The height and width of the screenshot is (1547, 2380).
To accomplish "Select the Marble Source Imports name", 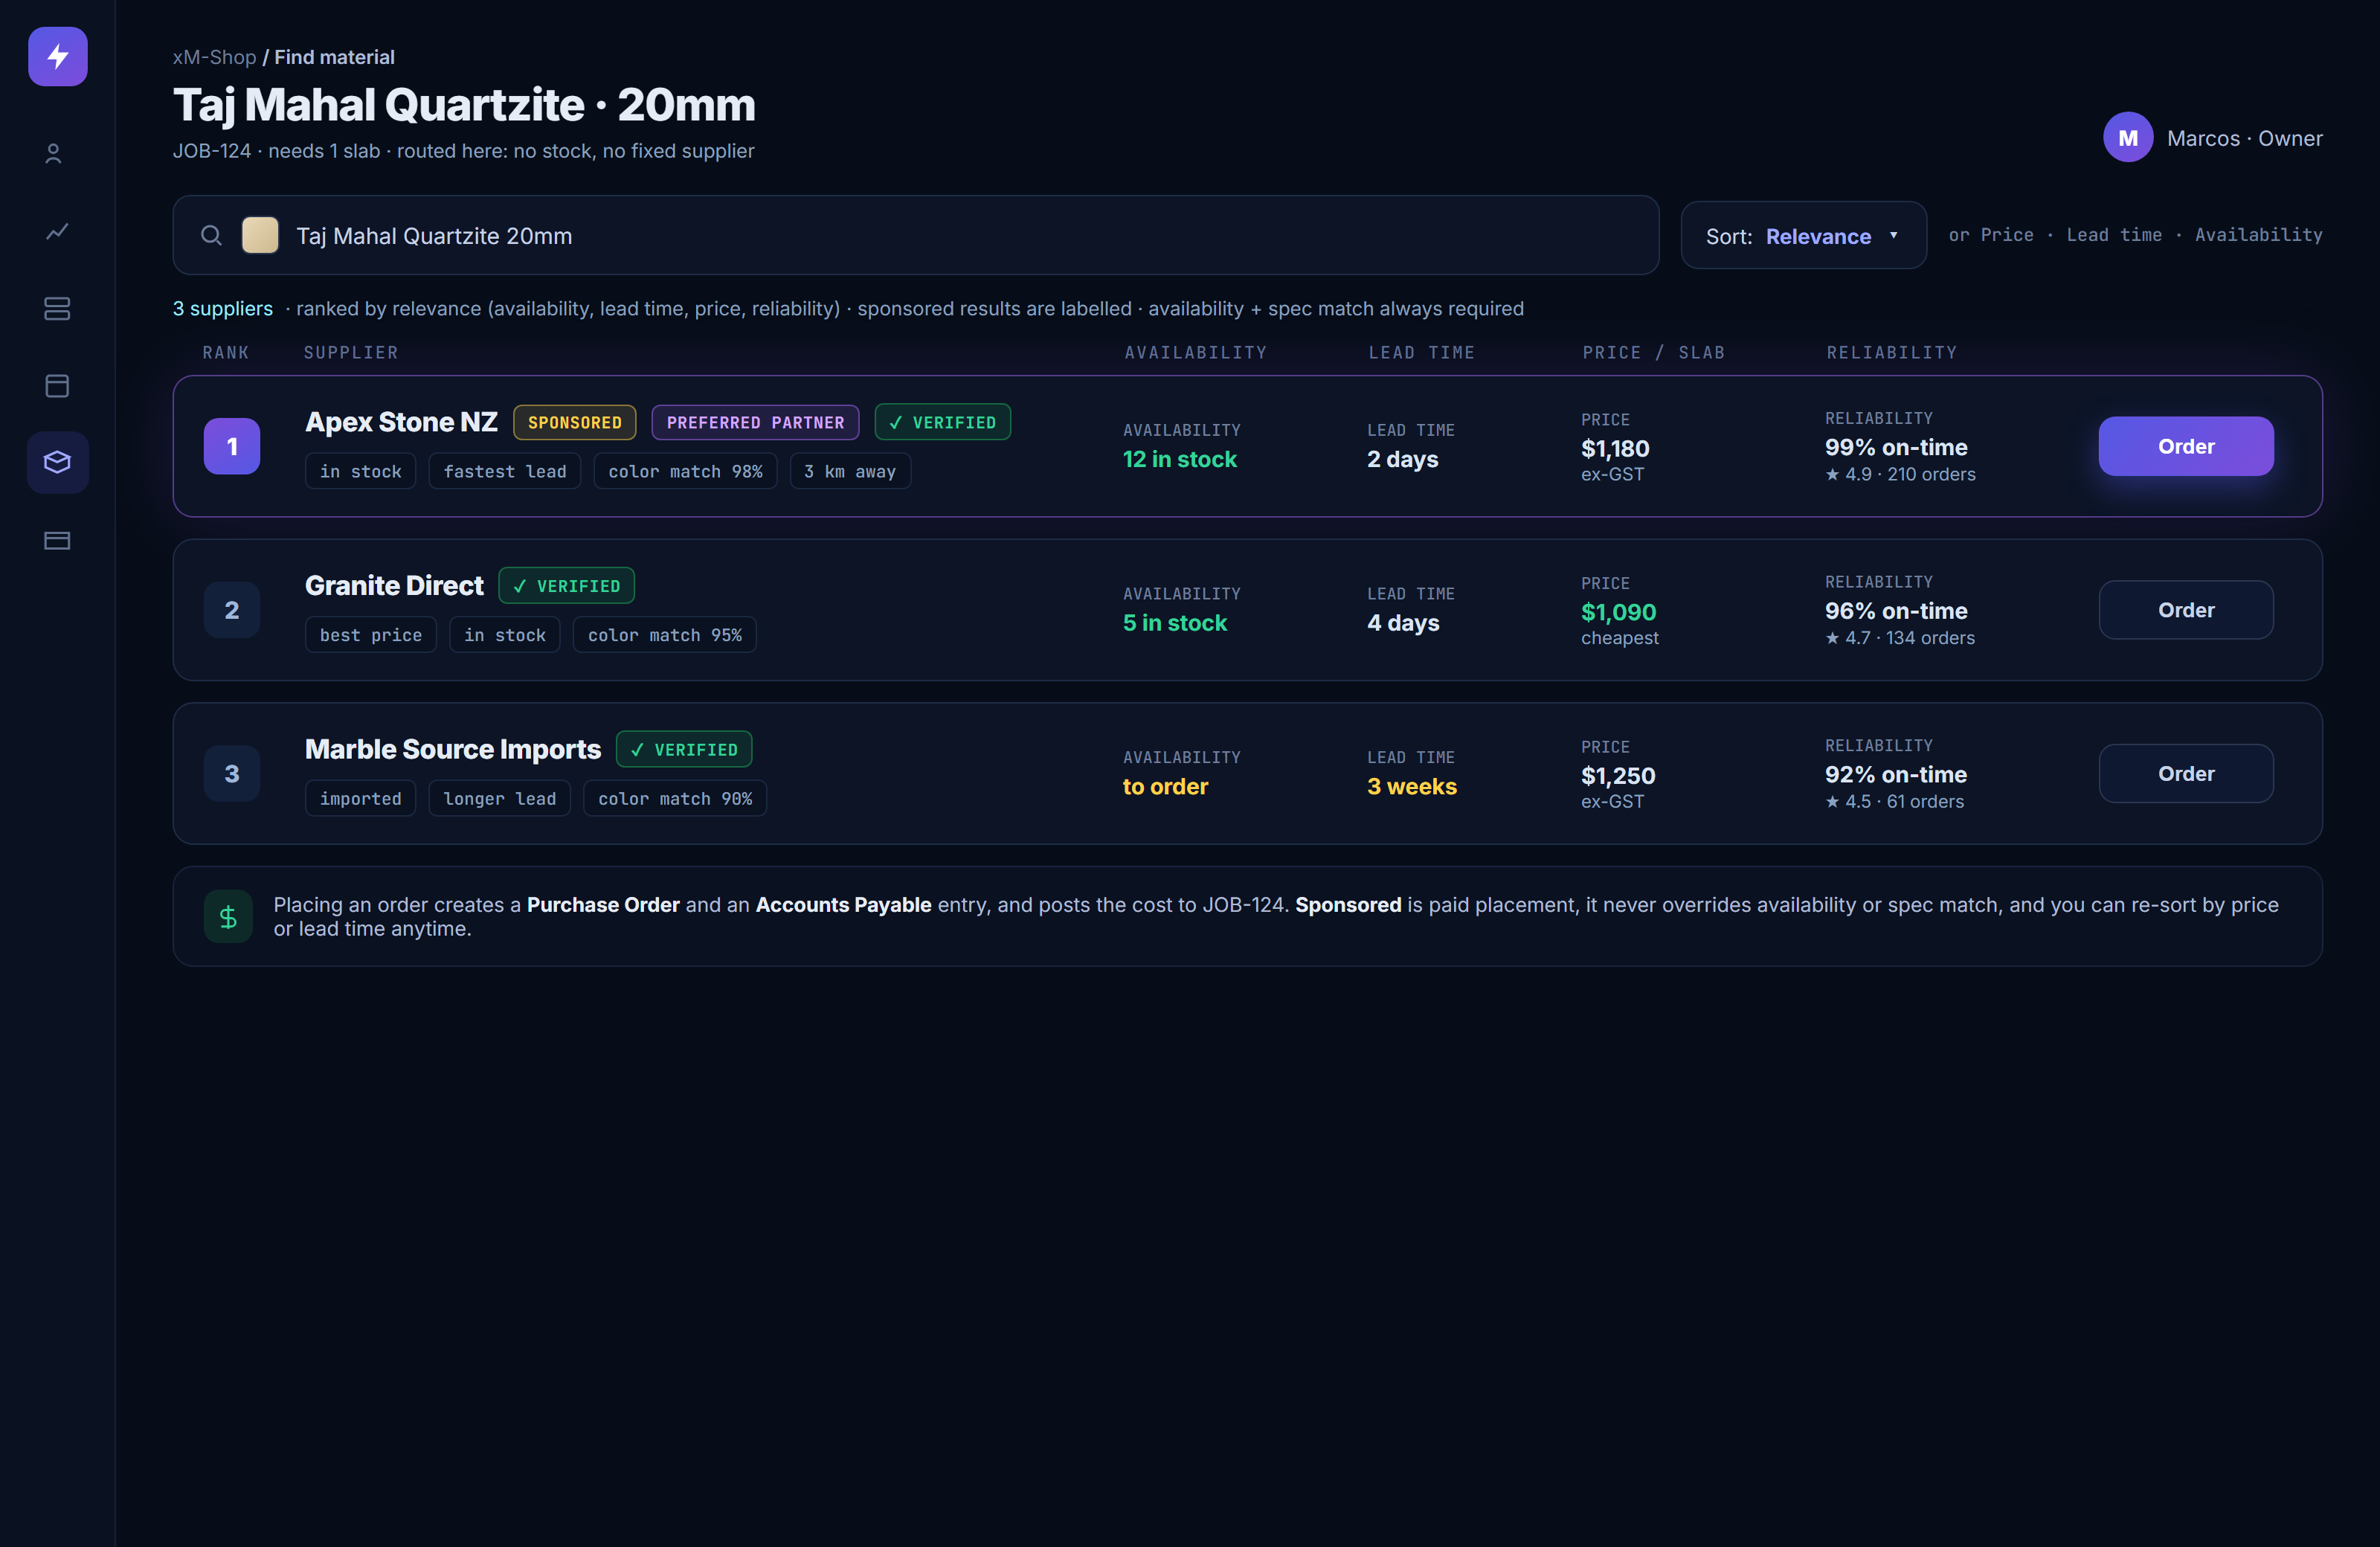I will point(453,749).
